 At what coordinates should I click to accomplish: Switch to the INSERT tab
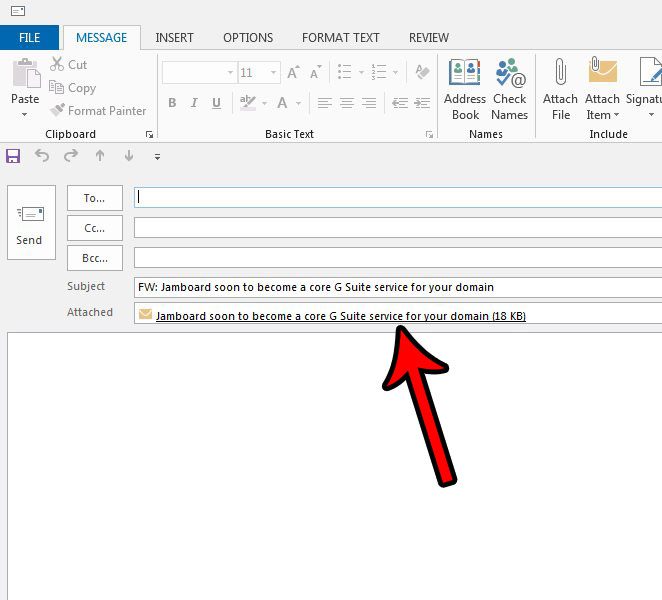click(x=174, y=38)
